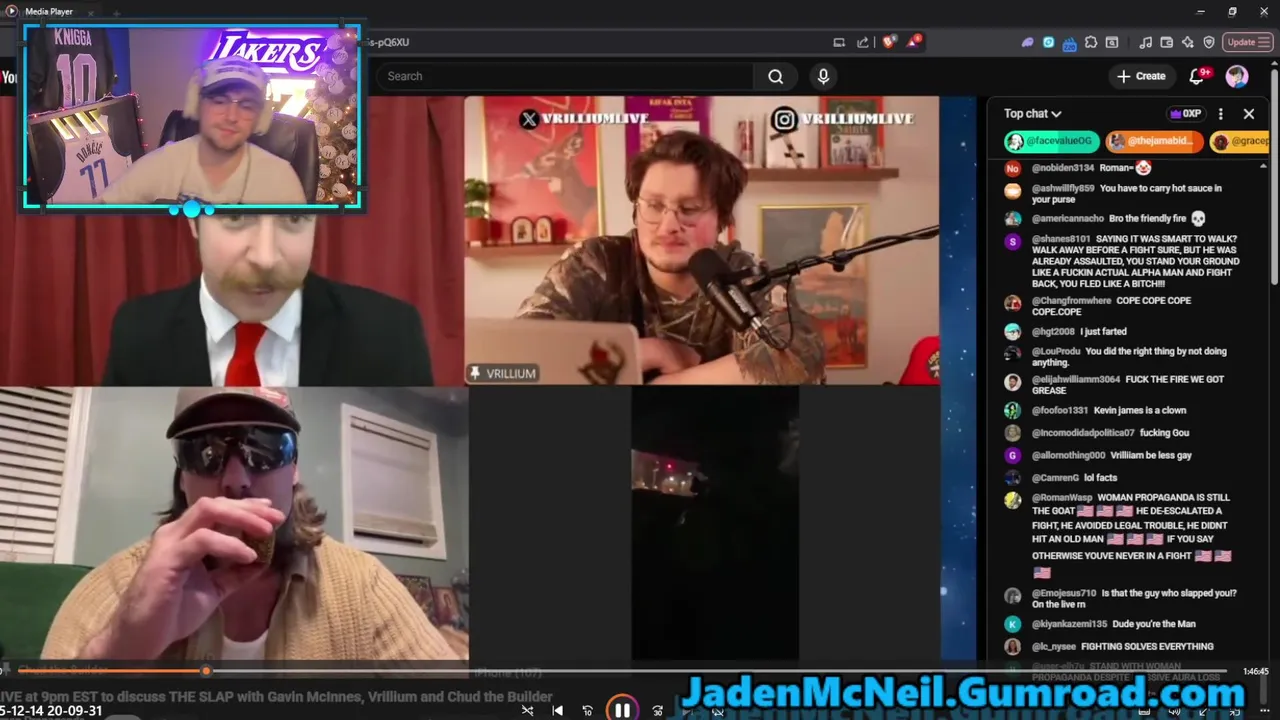Click the chat scrollbar up arrow
Image resolution: width=1280 pixels, height=720 pixels.
(x=1263, y=166)
